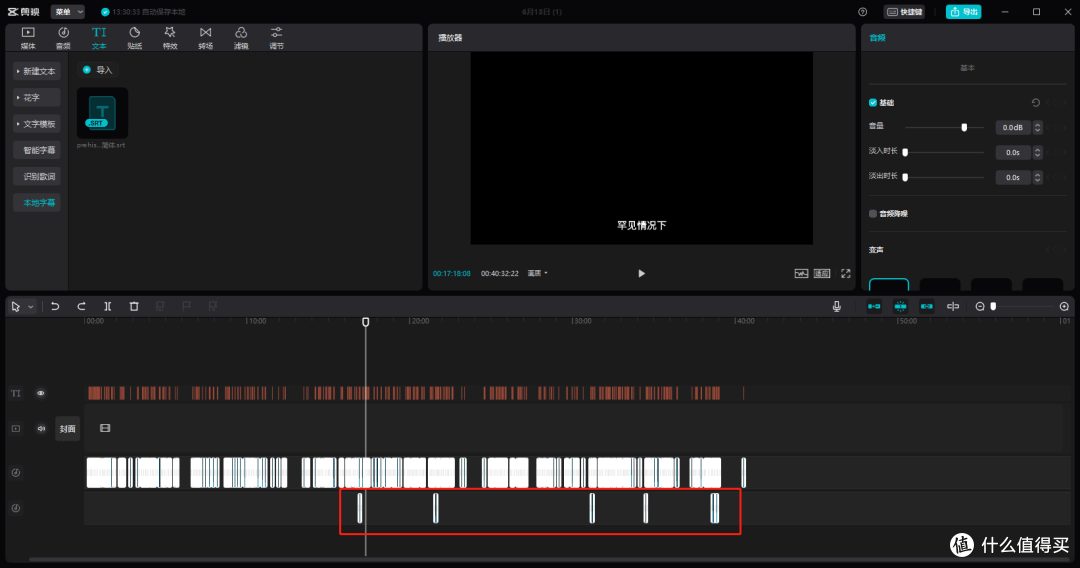Screen dimensions: 1080x568
Task: Click the 封面 cover button
Action: coord(68,429)
